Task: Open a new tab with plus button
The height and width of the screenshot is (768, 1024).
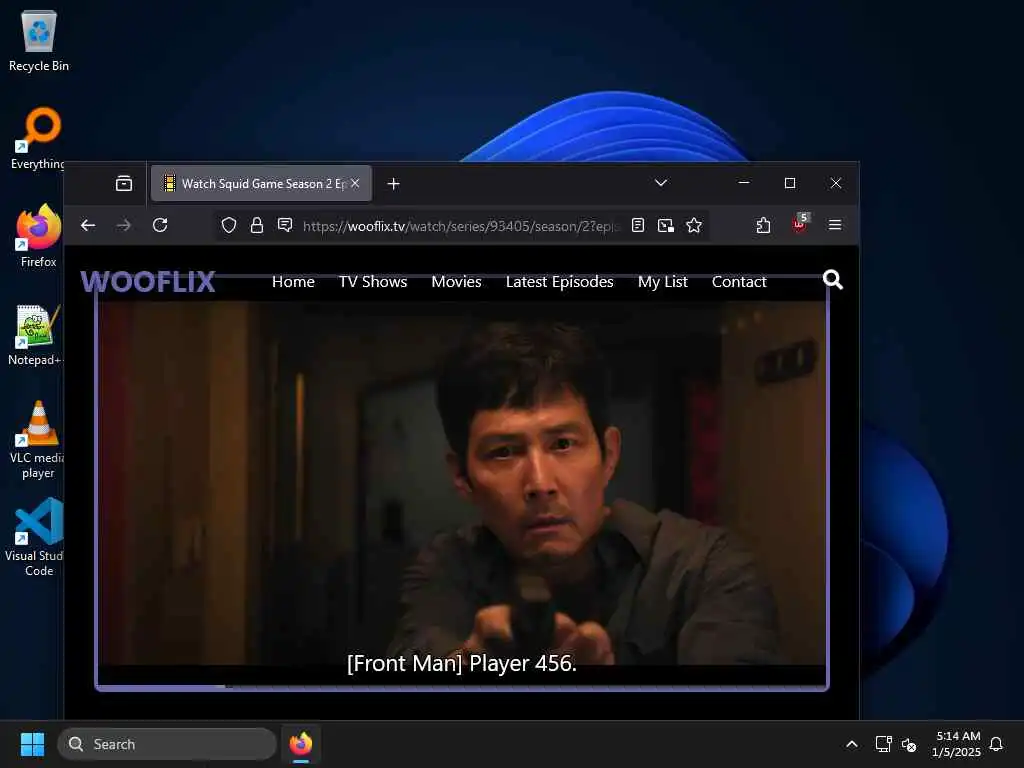Action: (393, 184)
